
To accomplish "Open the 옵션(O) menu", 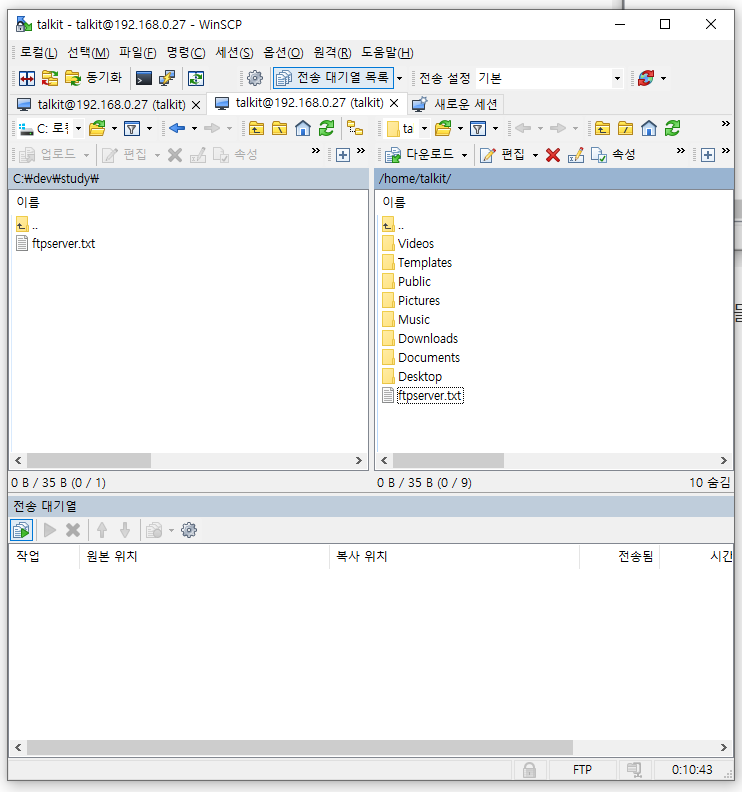I will [x=283, y=53].
